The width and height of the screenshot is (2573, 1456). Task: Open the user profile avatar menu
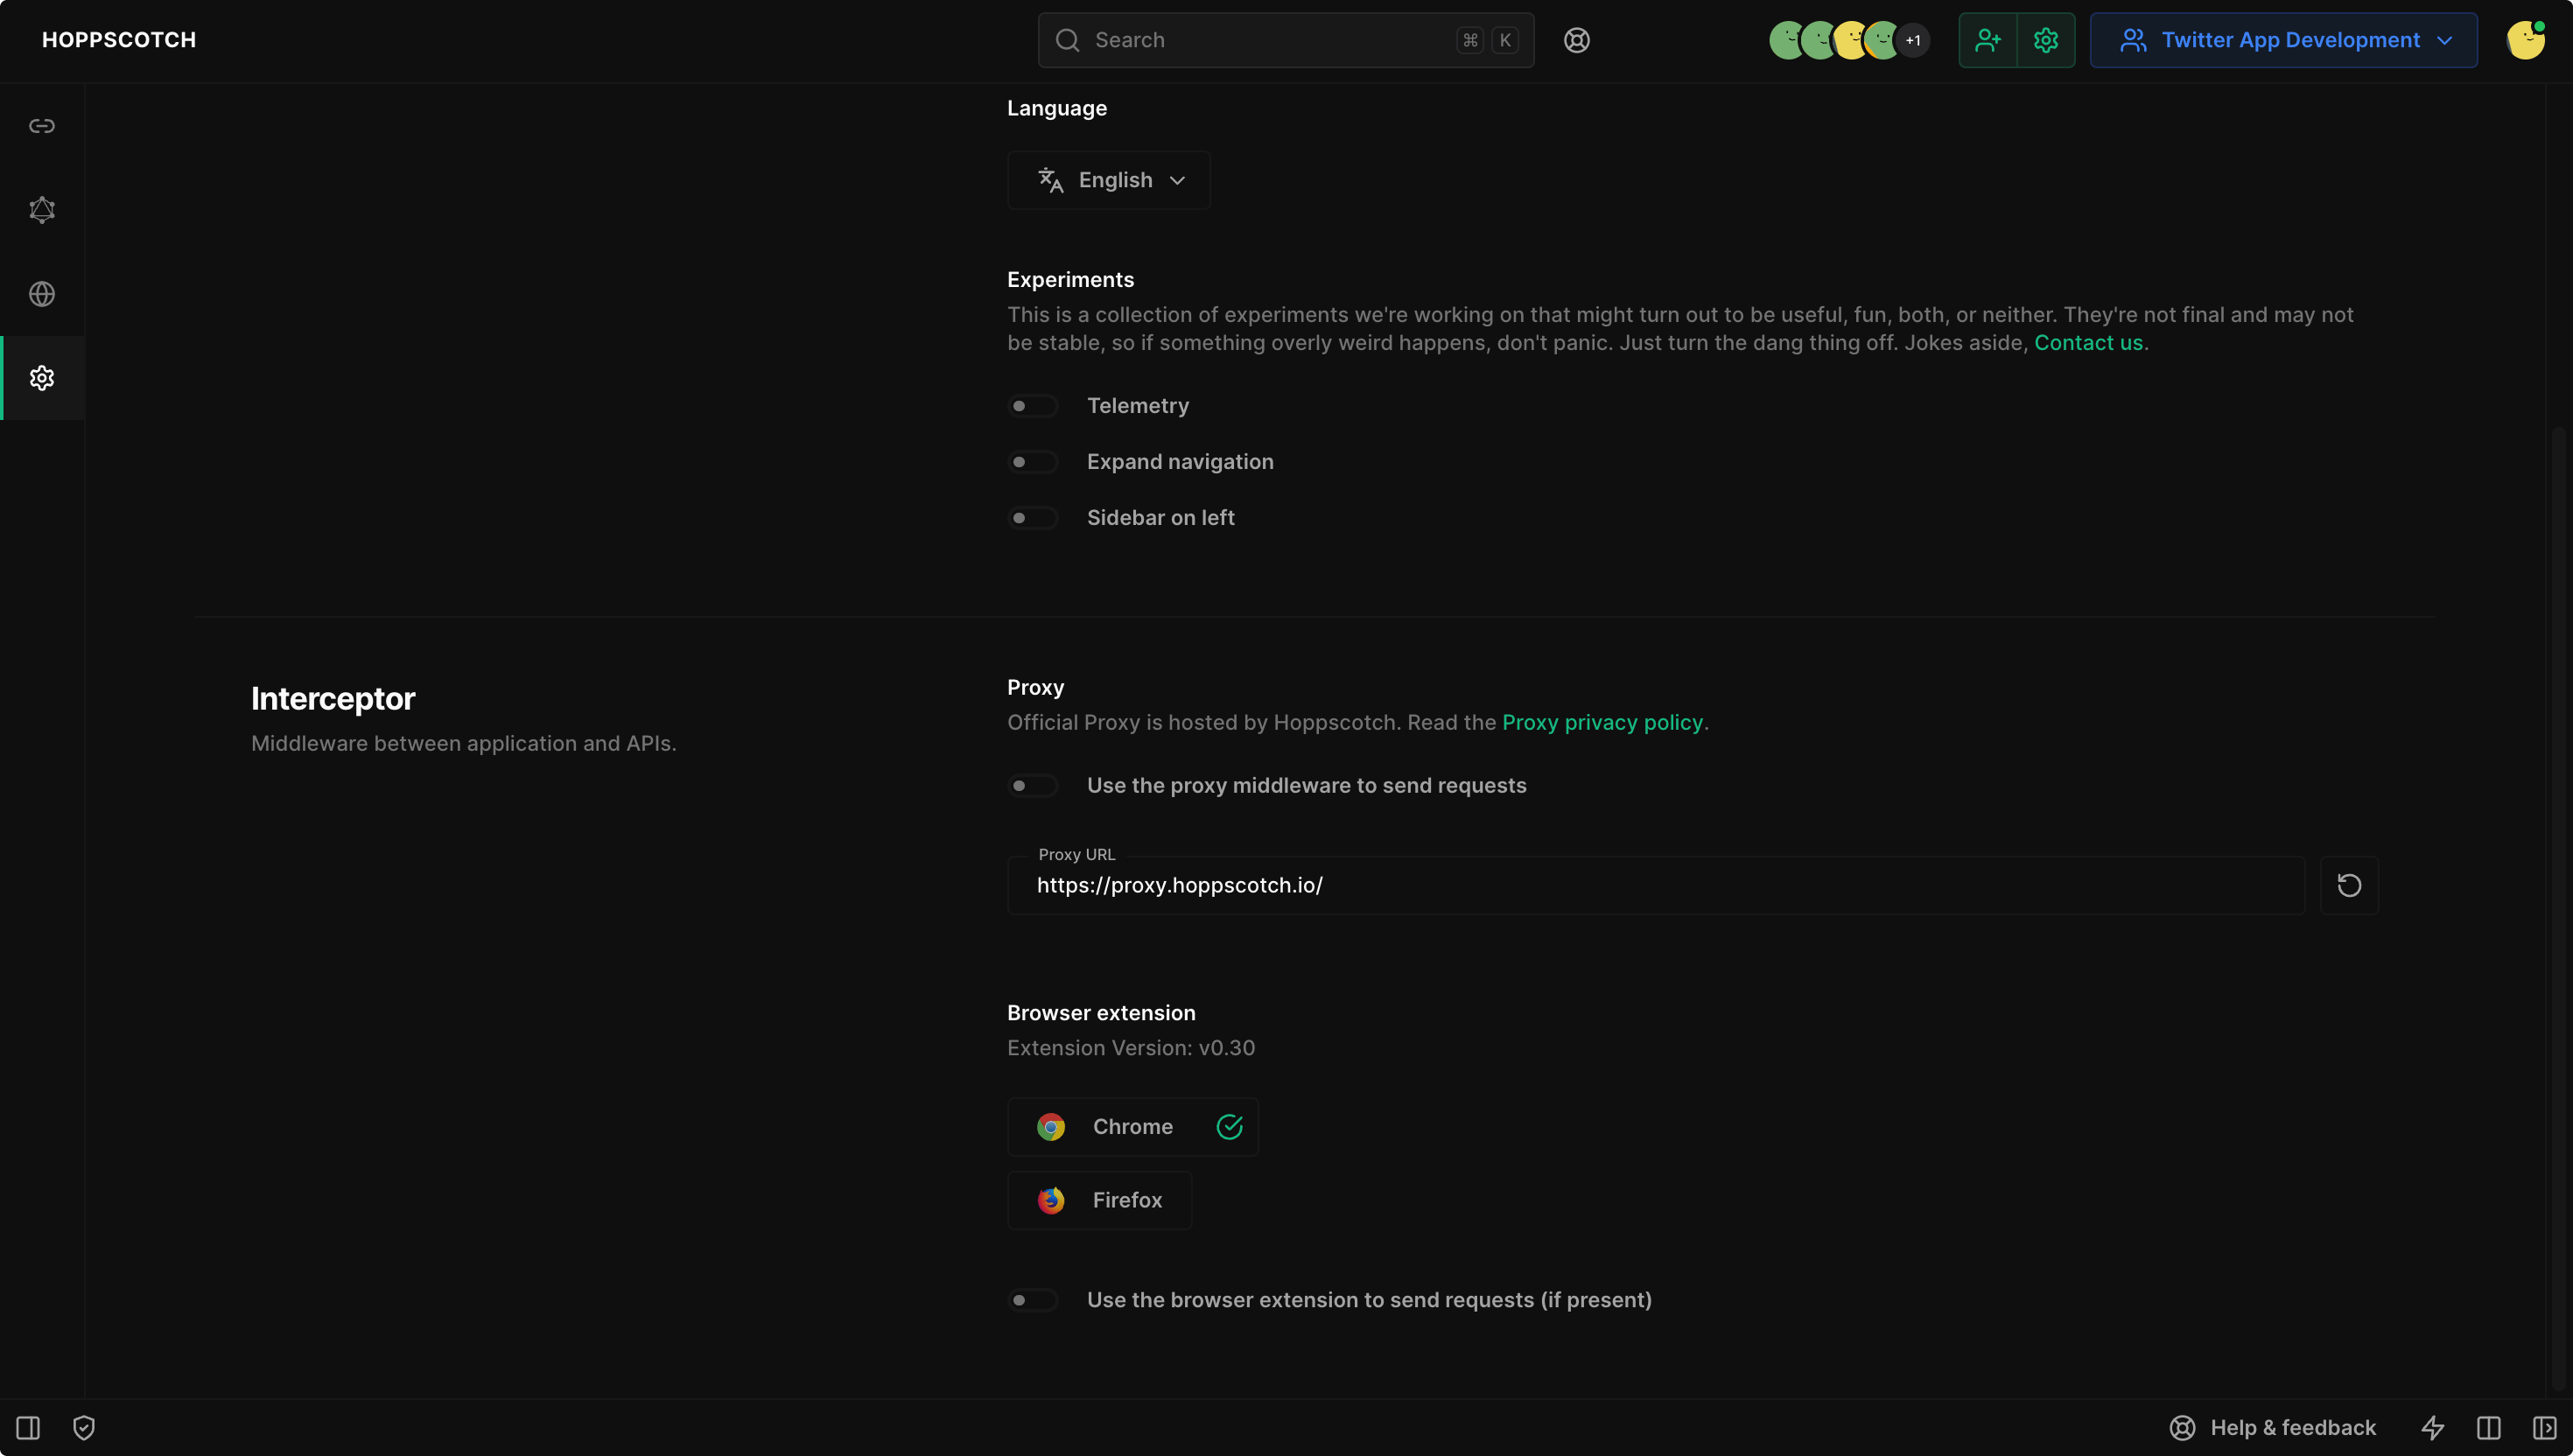(x=2525, y=40)
